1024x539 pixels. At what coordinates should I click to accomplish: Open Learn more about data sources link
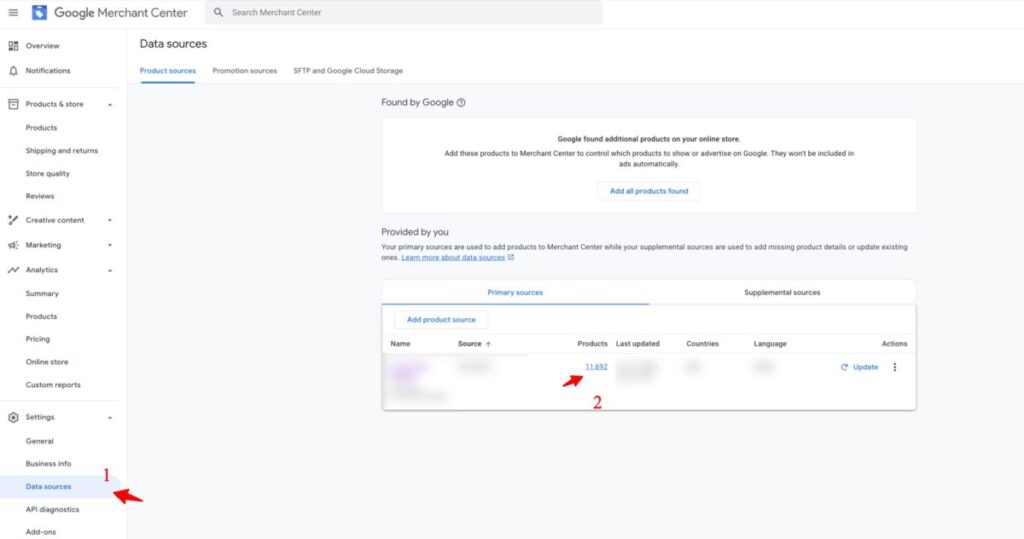pyautogui.click(x=453, y=257)
